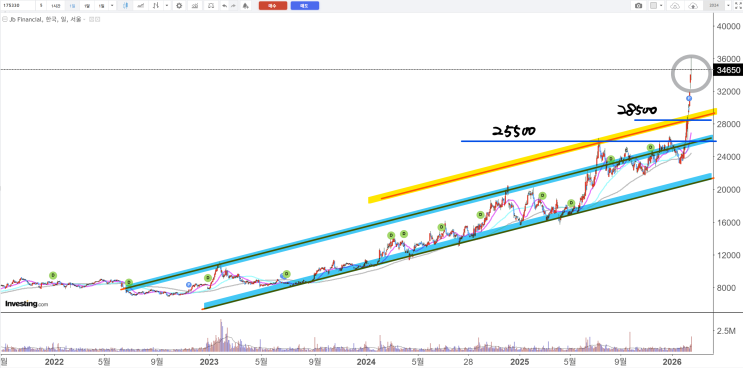Click the 2022 time axis label
Viewport: 743px width, 368px height.
pos(54,361)
